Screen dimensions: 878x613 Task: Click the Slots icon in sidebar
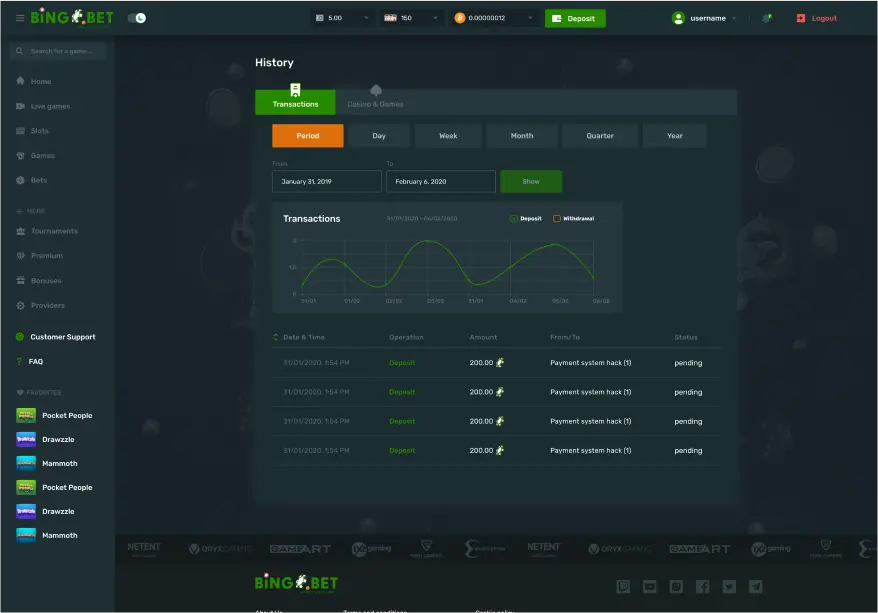21,131
